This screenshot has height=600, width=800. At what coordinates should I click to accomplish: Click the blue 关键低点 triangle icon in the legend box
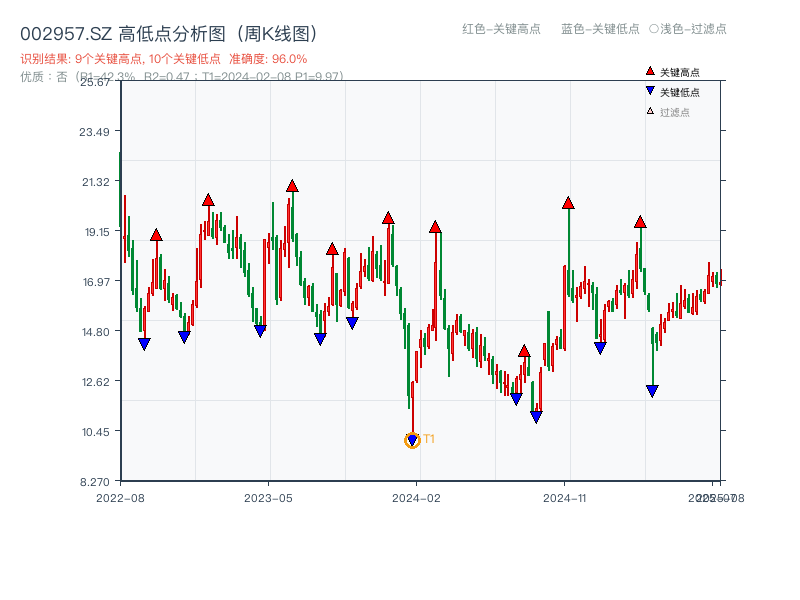(648, 89)
